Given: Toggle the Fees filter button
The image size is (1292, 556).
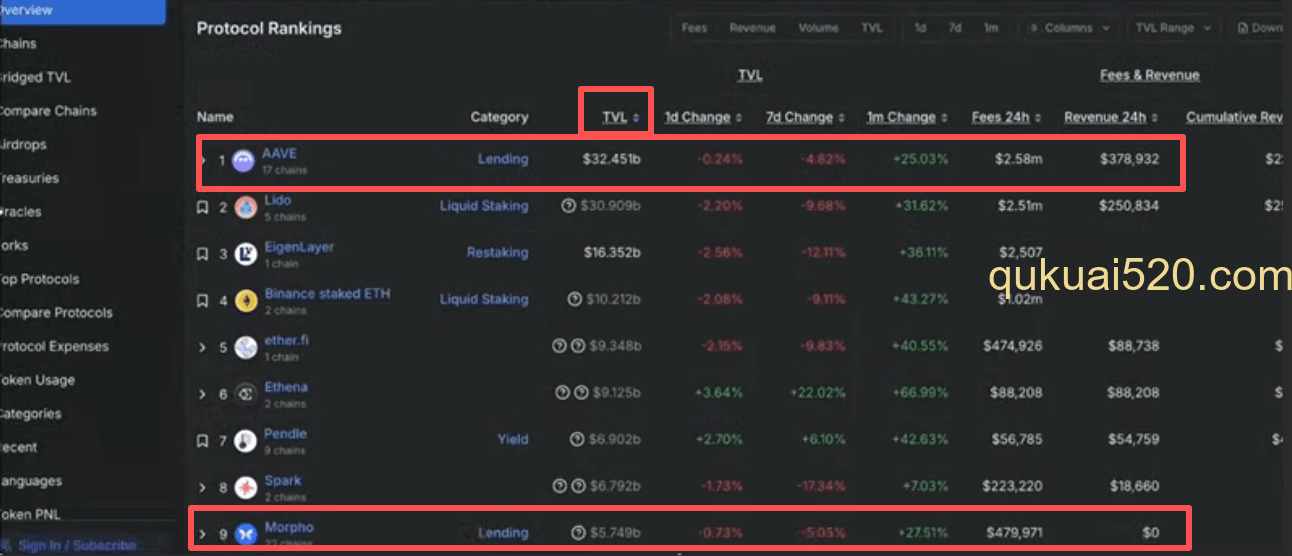Looking at the screenshot, I should [694, 28].
